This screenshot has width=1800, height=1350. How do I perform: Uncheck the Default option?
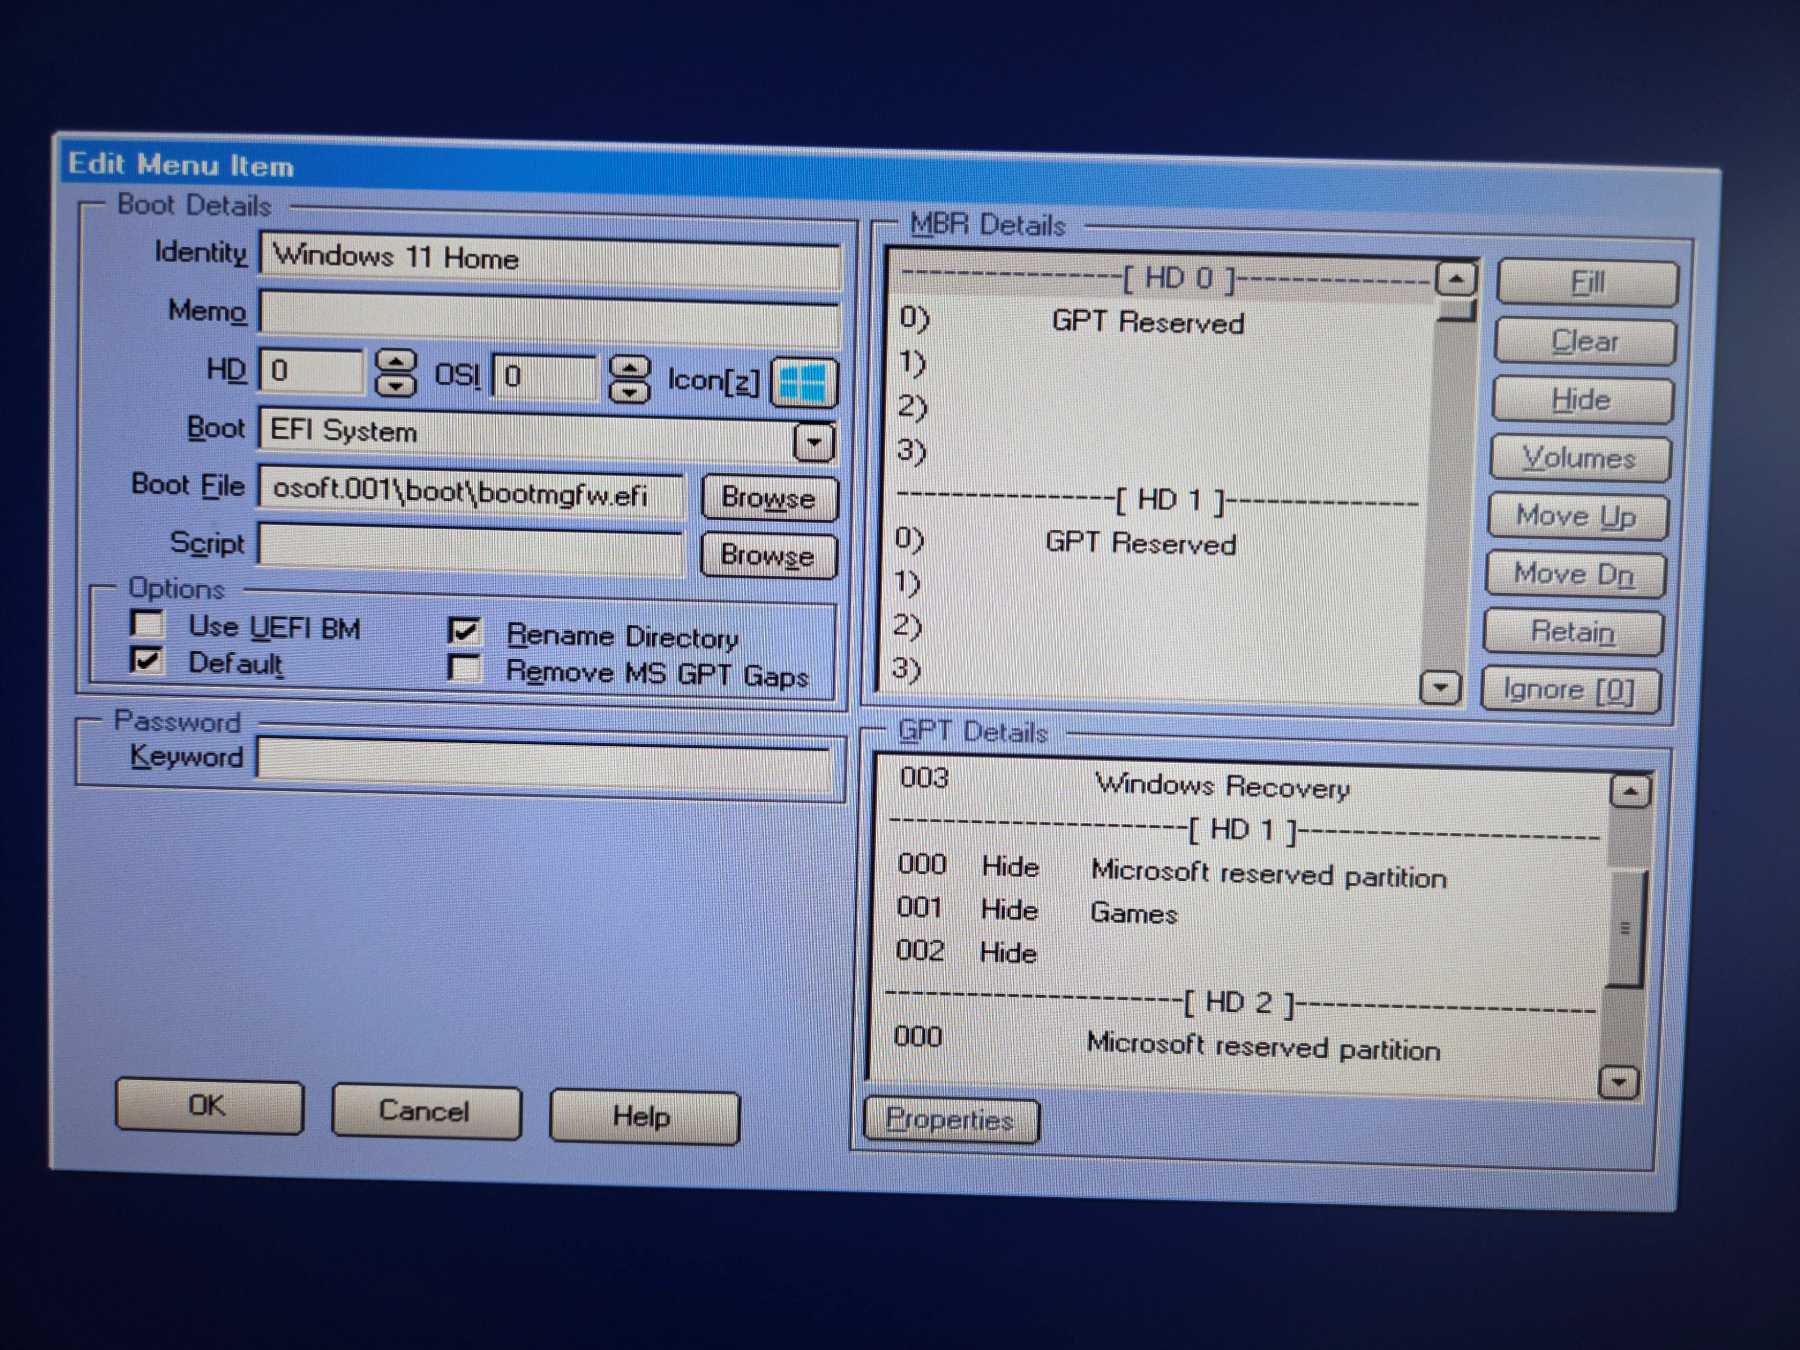(147, 660)
